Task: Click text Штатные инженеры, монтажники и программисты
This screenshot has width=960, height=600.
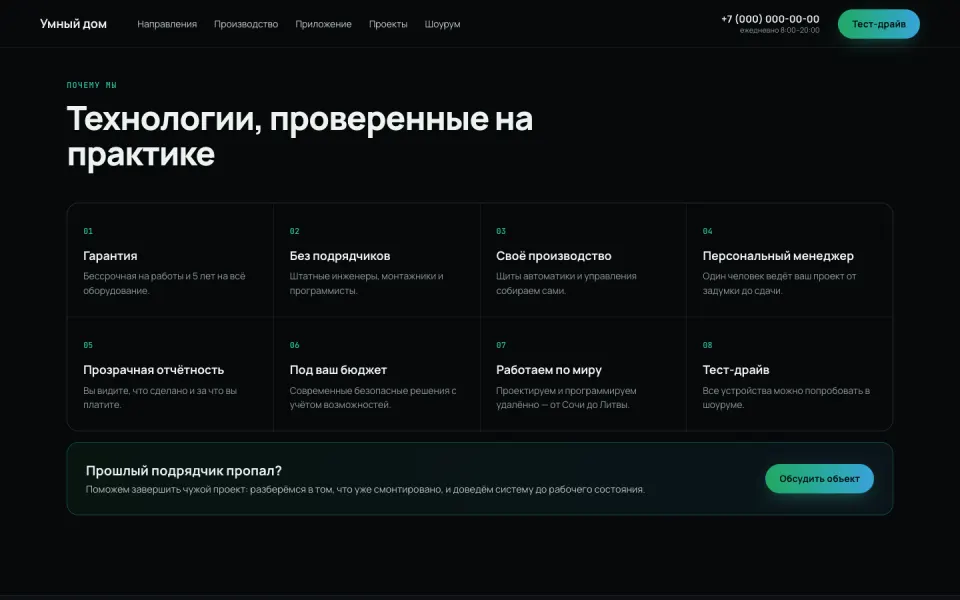Action: [x=367, y=283]
